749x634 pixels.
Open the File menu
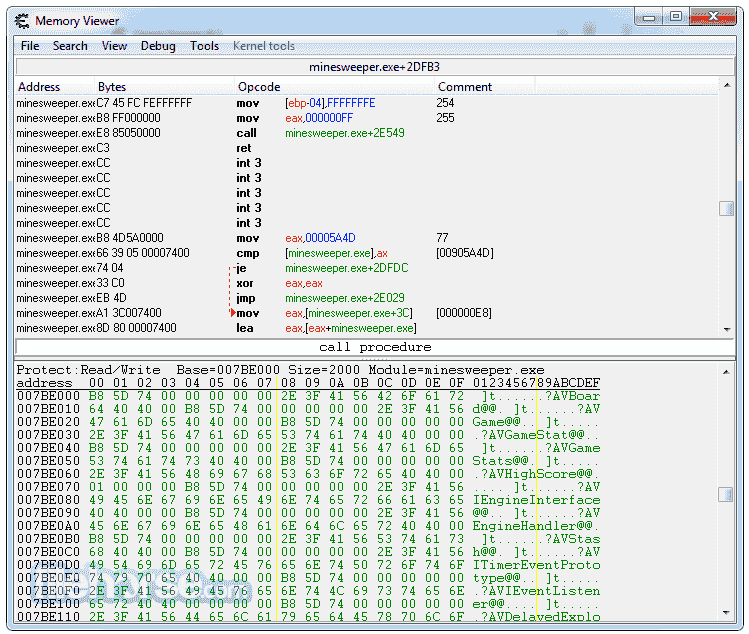click(x=30, y=46)
